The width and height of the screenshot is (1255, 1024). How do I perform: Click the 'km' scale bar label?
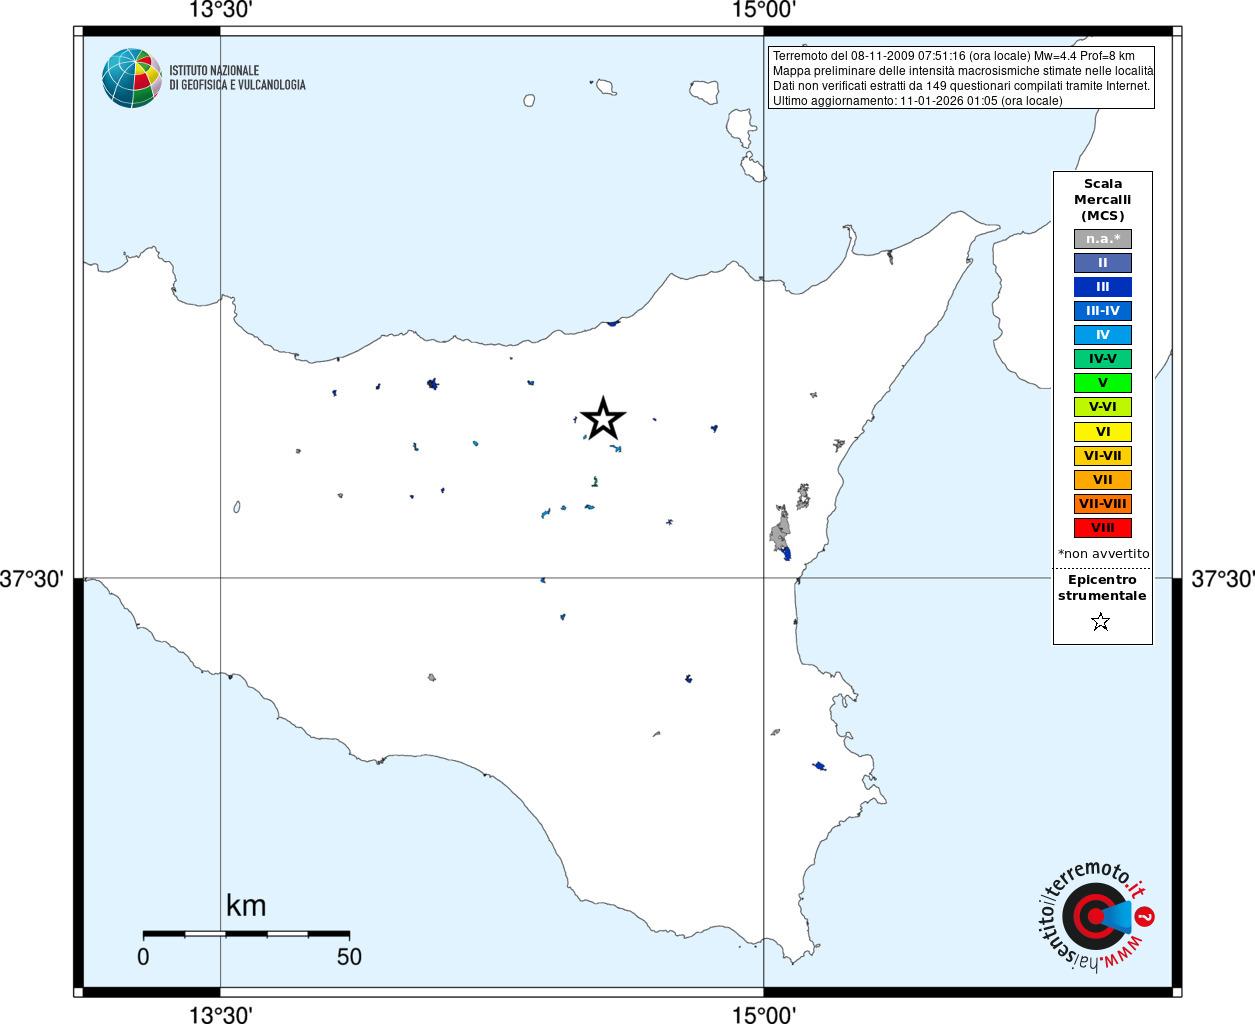pos(246,906)
